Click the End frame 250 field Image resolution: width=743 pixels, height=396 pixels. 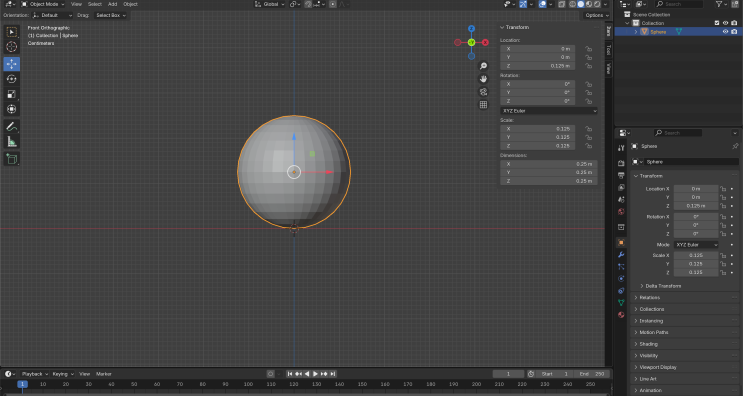pos(592,374)
